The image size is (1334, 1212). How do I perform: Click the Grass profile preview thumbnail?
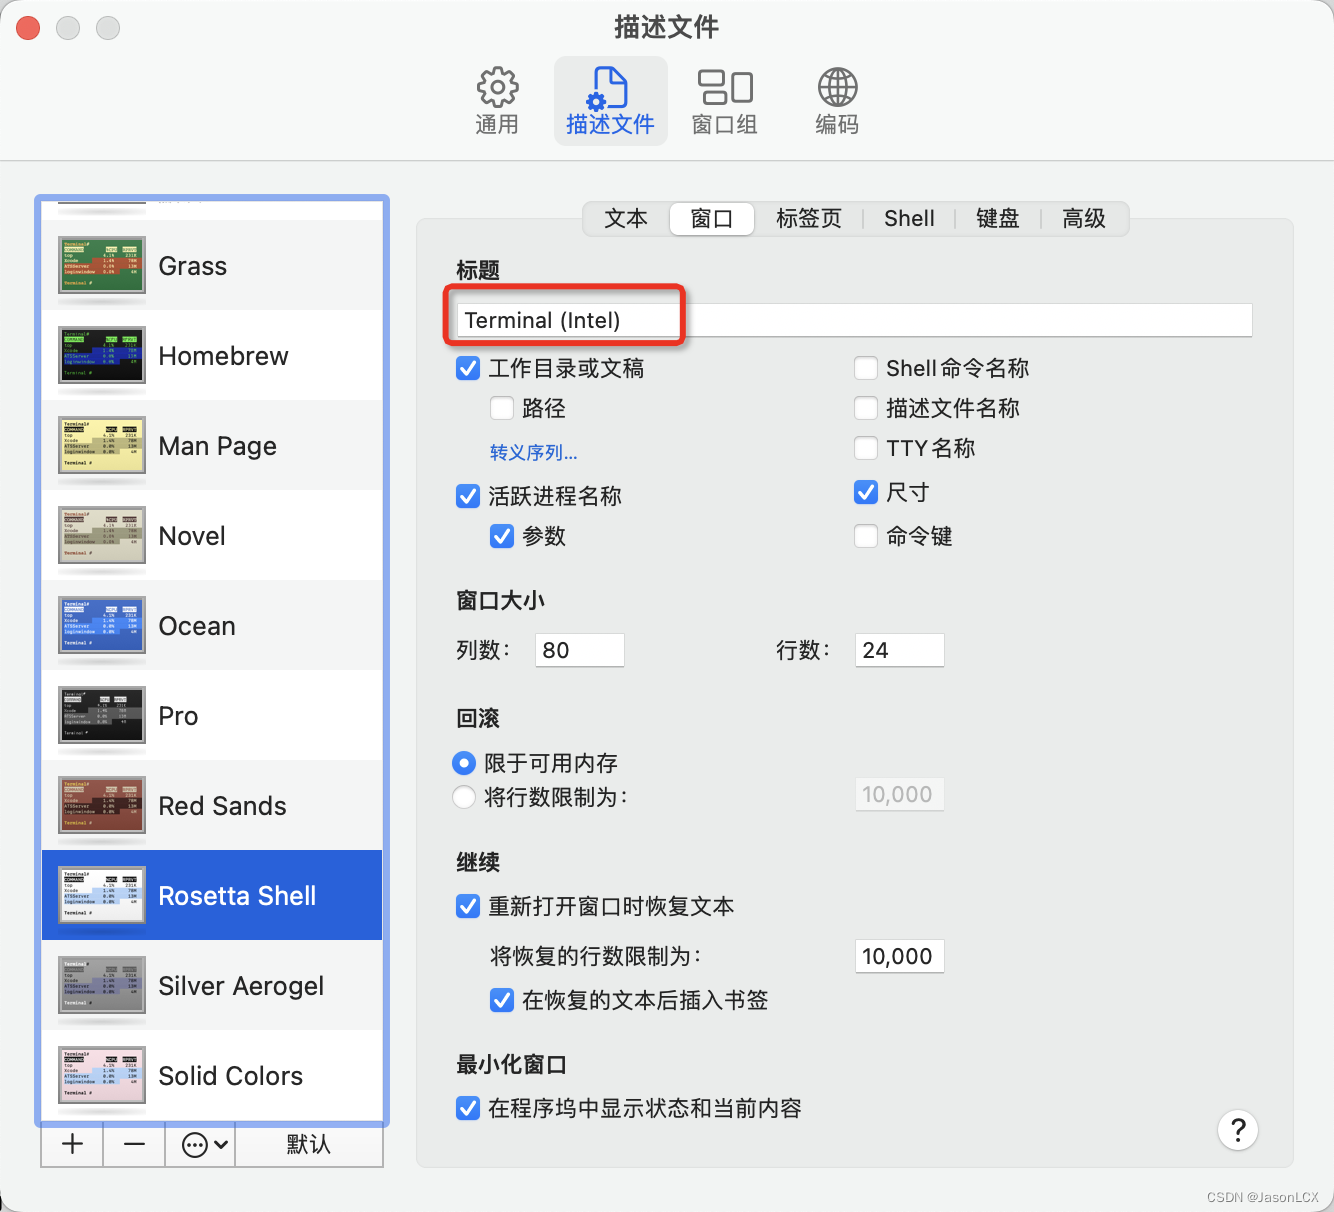pos(100,265)
